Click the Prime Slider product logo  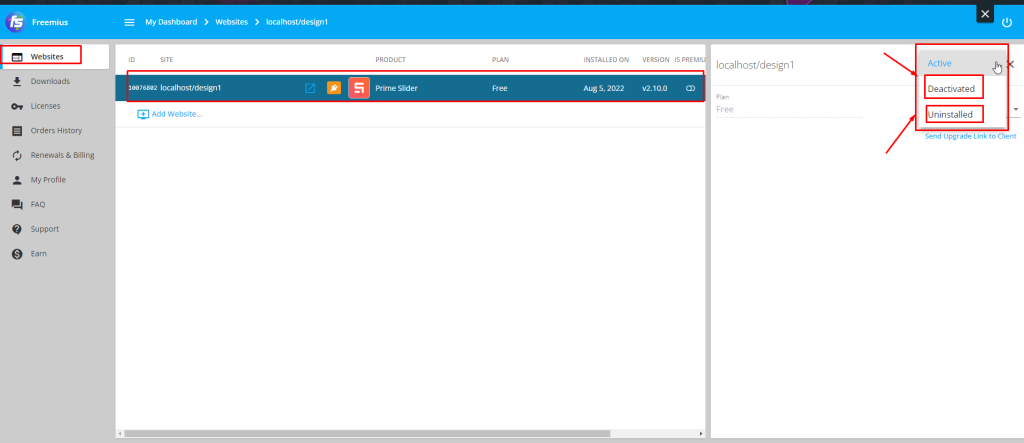coord(359,88)
